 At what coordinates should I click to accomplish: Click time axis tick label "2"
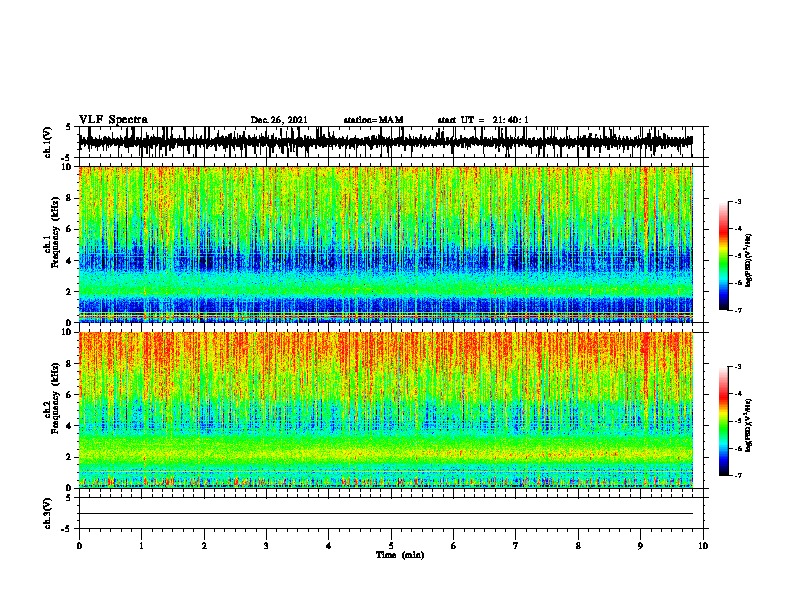pyautogui.click(x=204, y=546)
